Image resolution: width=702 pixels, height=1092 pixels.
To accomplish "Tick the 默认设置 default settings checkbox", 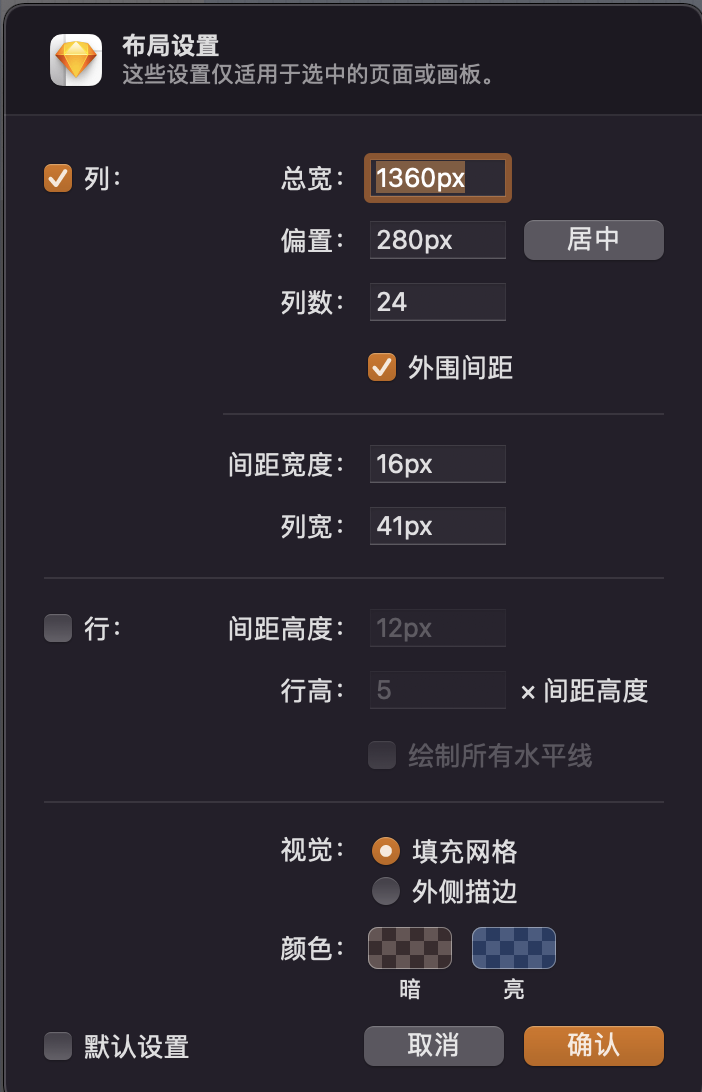I will (x=58, y=1046).
